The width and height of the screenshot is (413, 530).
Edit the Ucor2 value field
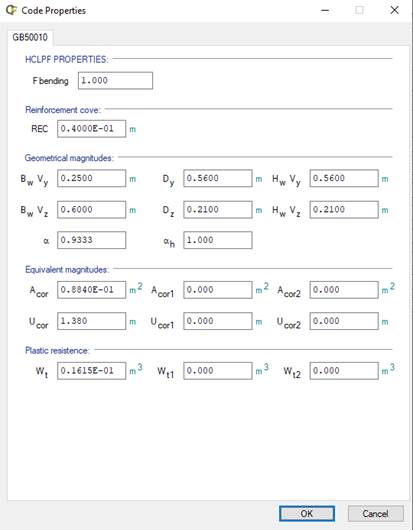pos(344,321)
